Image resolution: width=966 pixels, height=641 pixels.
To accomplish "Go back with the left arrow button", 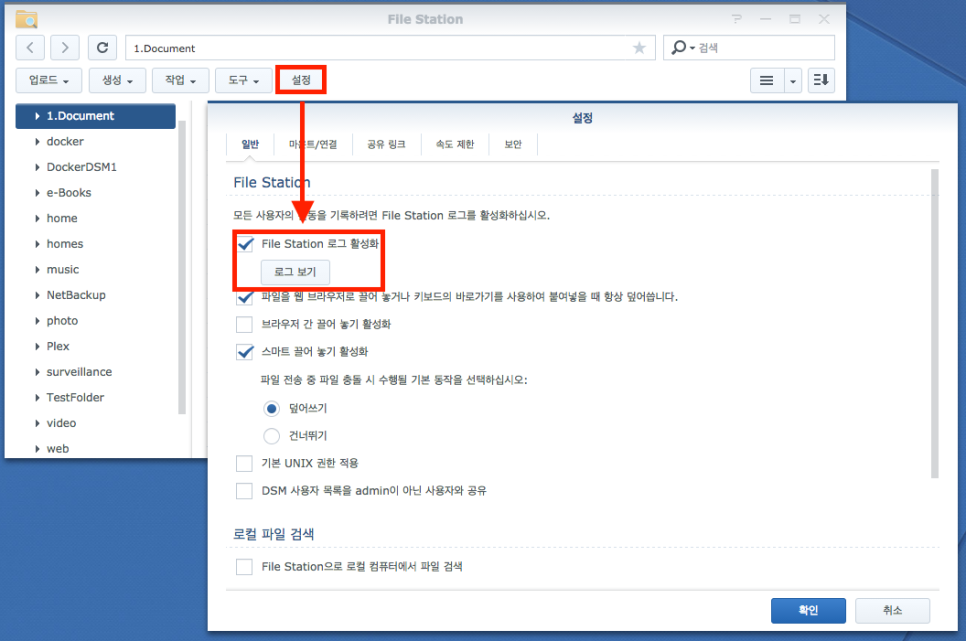I will [x=30, y=47].
